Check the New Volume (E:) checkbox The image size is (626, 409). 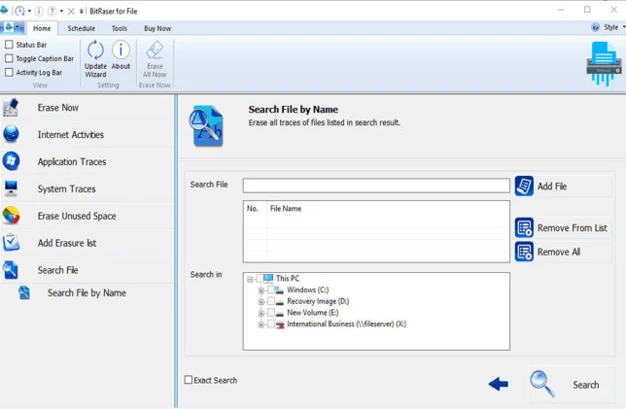click(271, 312)
